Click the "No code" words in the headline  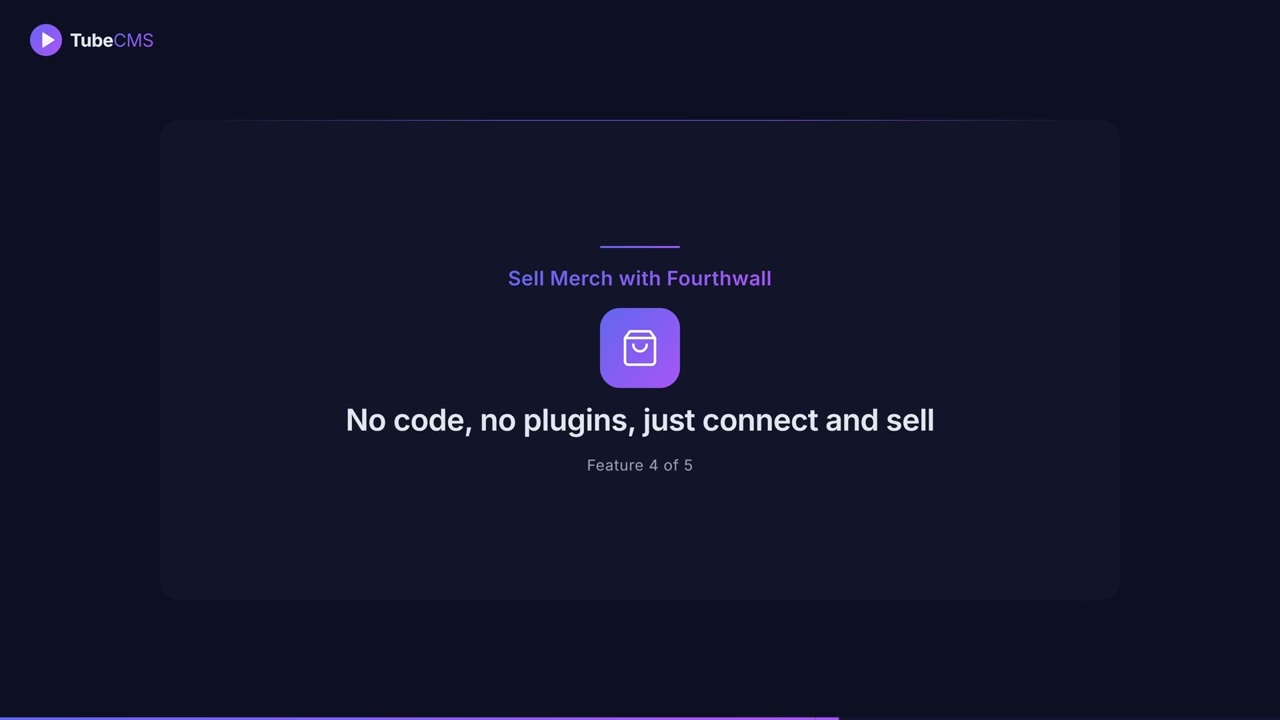point(405,420)
